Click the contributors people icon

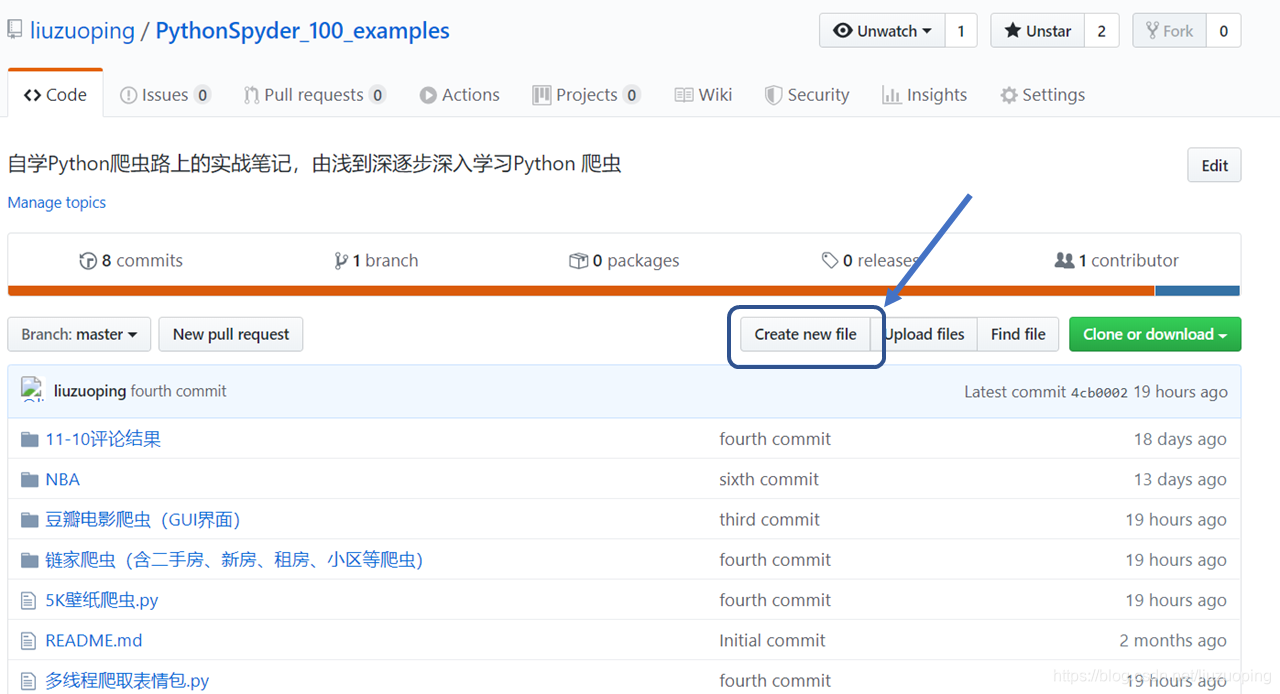pos(1064,261)
